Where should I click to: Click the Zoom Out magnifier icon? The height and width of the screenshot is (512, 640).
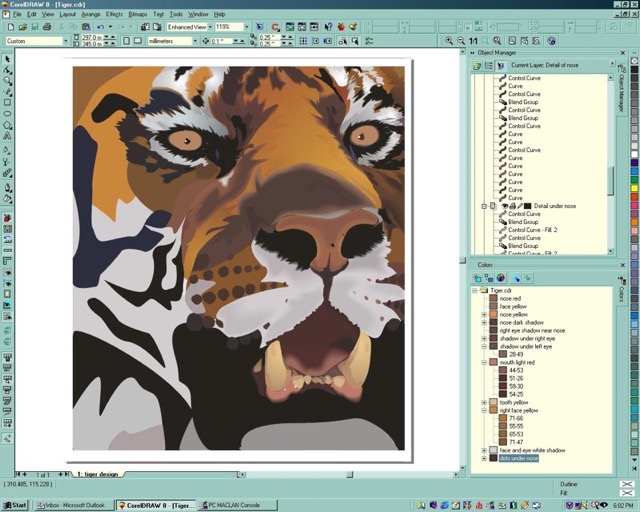coord(461,41)
